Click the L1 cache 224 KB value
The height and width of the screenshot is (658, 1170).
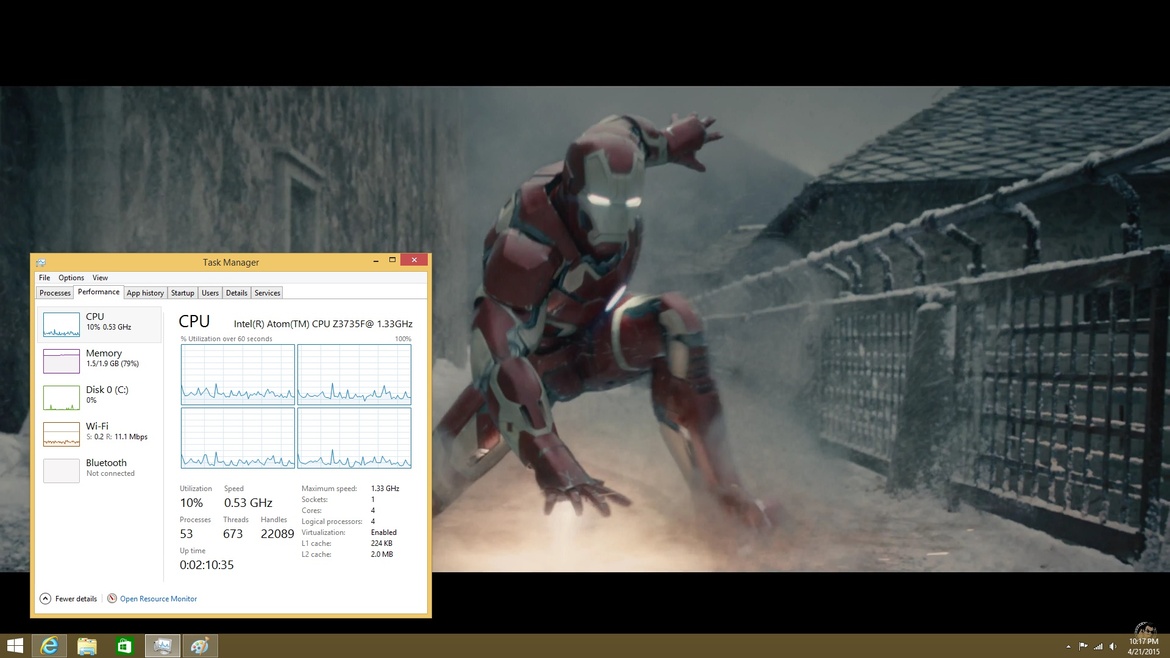[382, 543]
